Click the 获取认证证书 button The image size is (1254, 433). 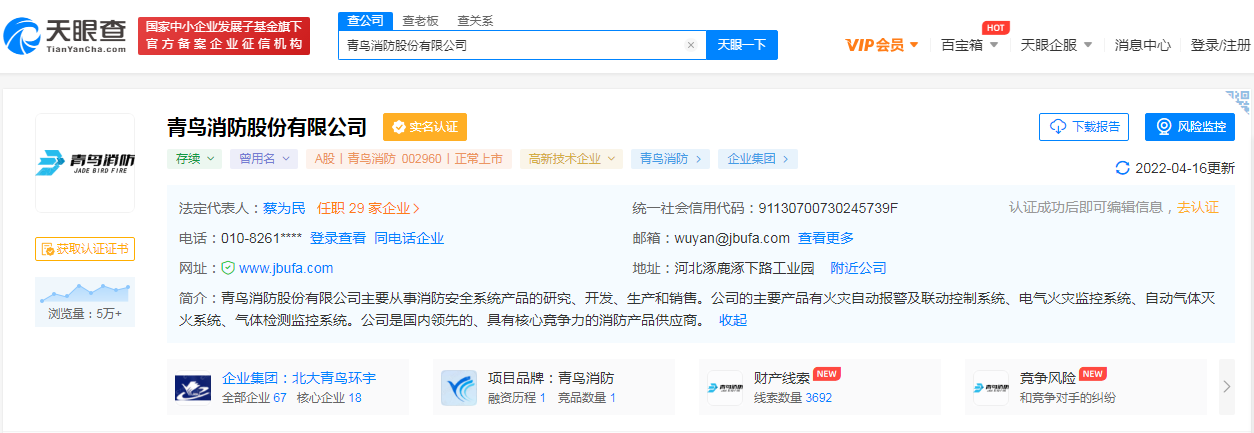85,249
